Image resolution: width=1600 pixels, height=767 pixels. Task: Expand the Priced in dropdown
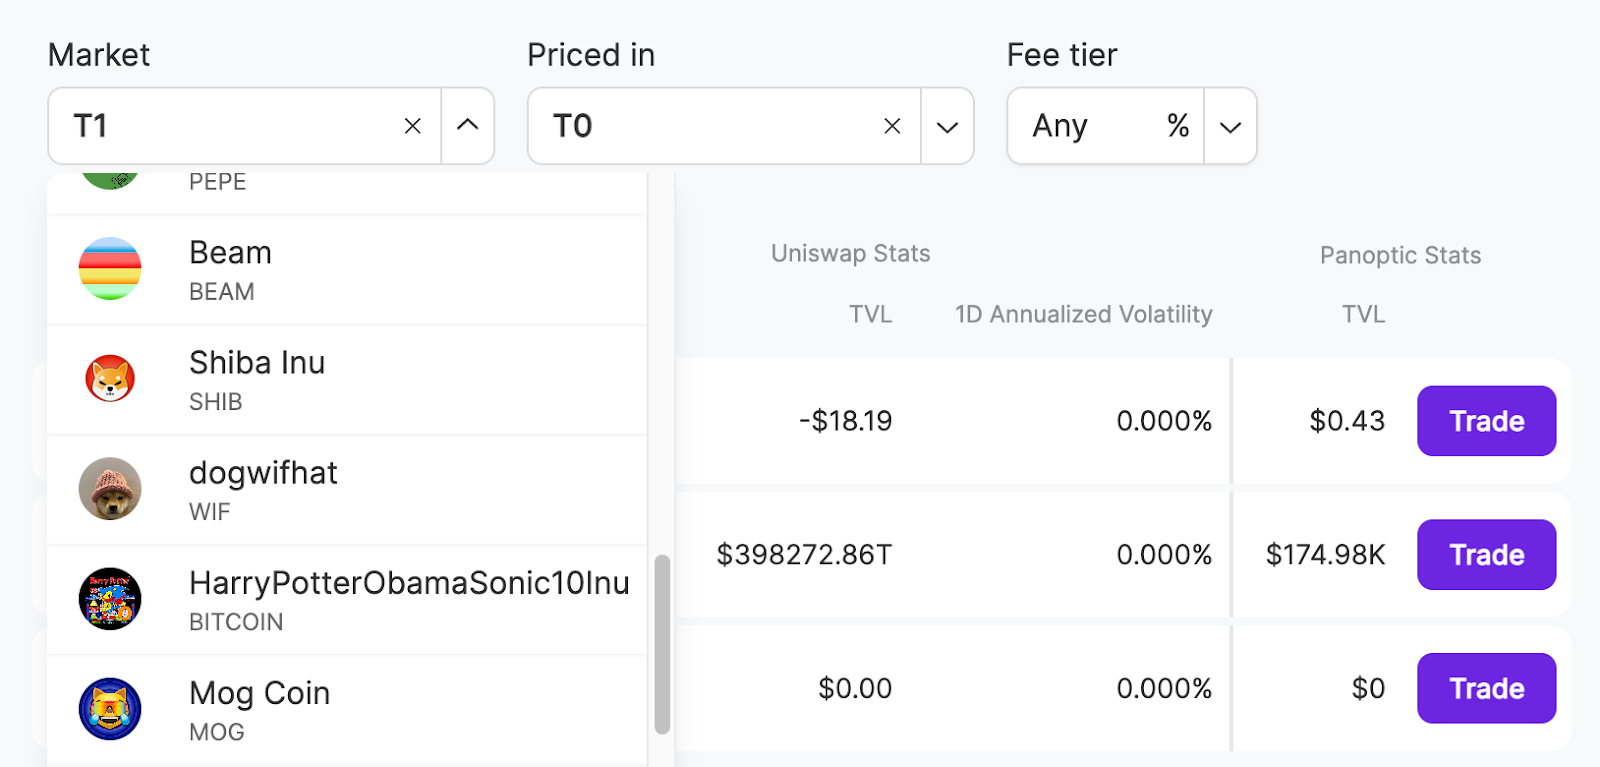pyautogui.click(x=947, y=127)
